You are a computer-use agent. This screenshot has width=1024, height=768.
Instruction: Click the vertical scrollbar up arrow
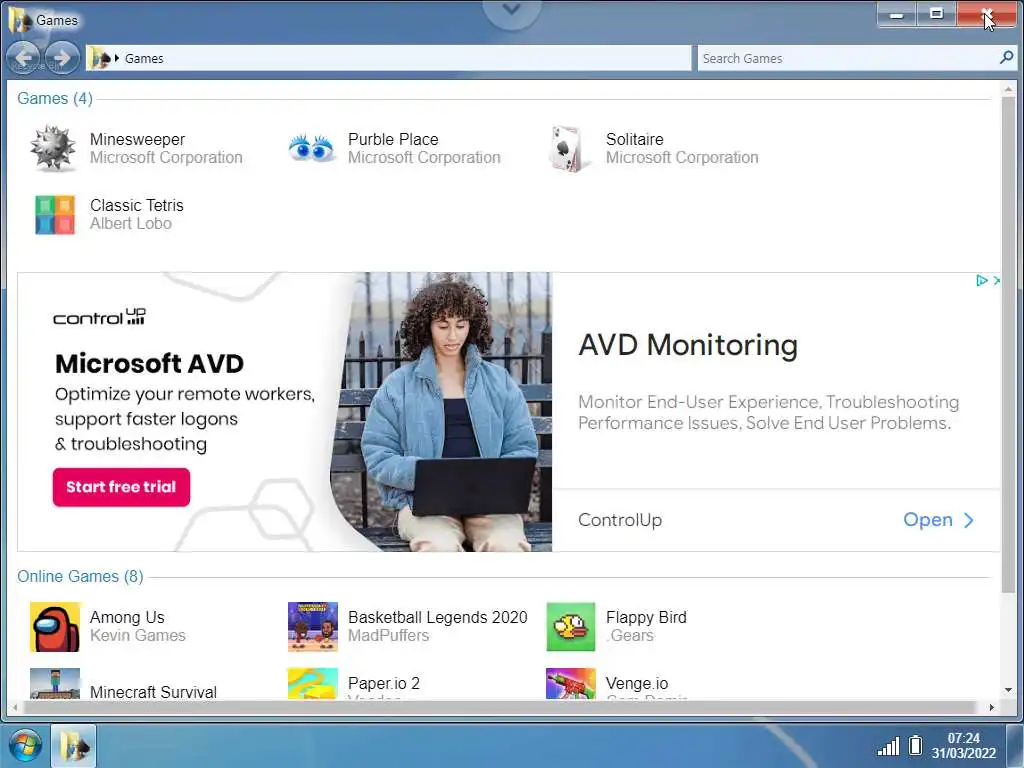[x=1008, y=88]
